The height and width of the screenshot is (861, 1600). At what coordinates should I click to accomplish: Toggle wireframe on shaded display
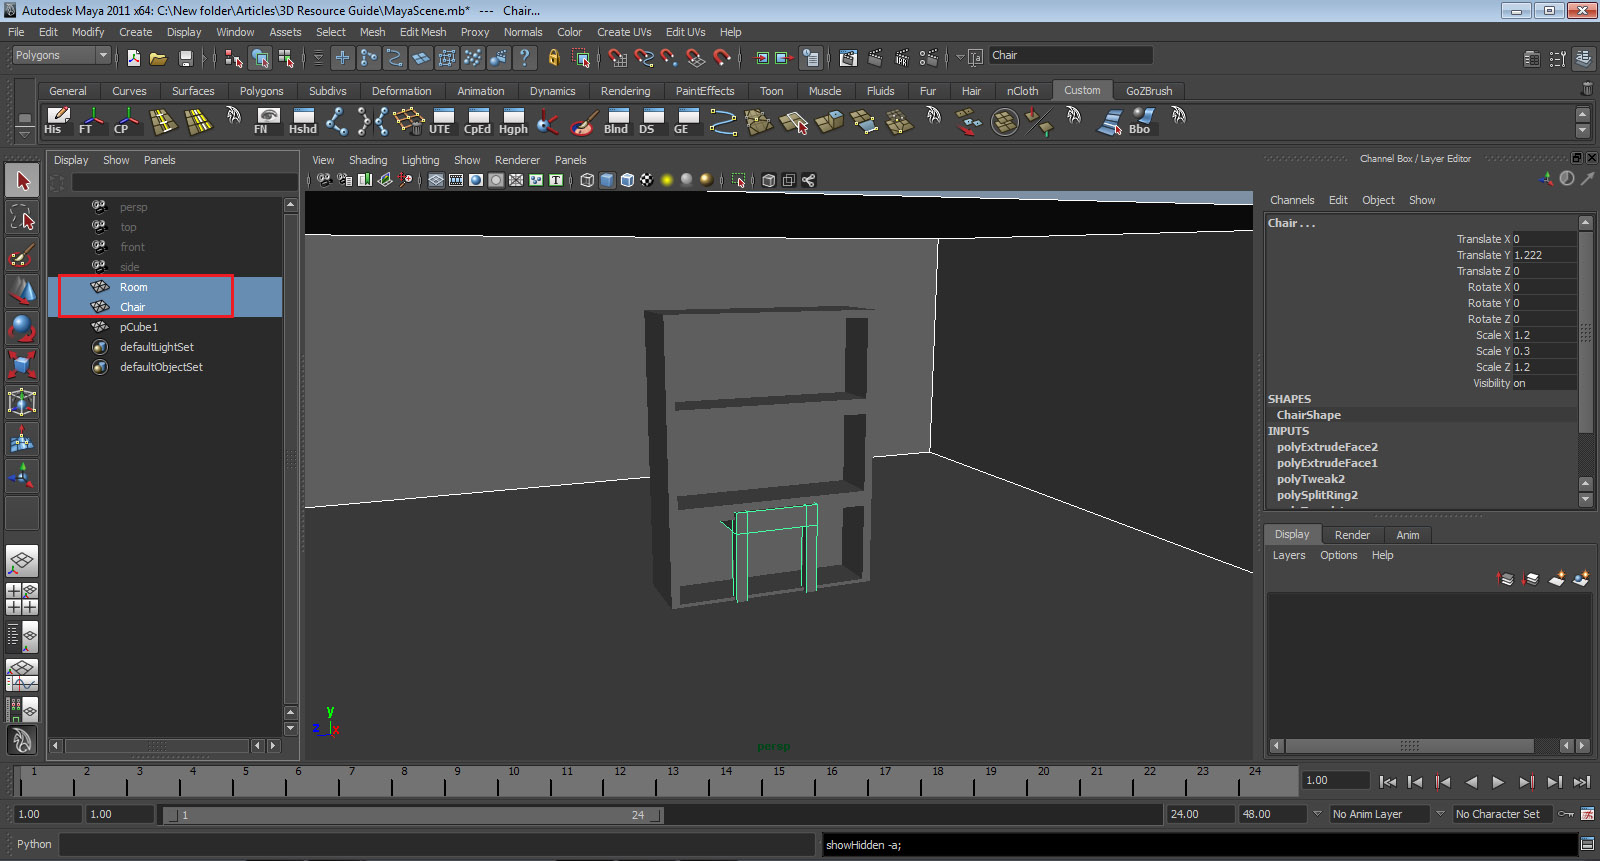tap(627, 180)
